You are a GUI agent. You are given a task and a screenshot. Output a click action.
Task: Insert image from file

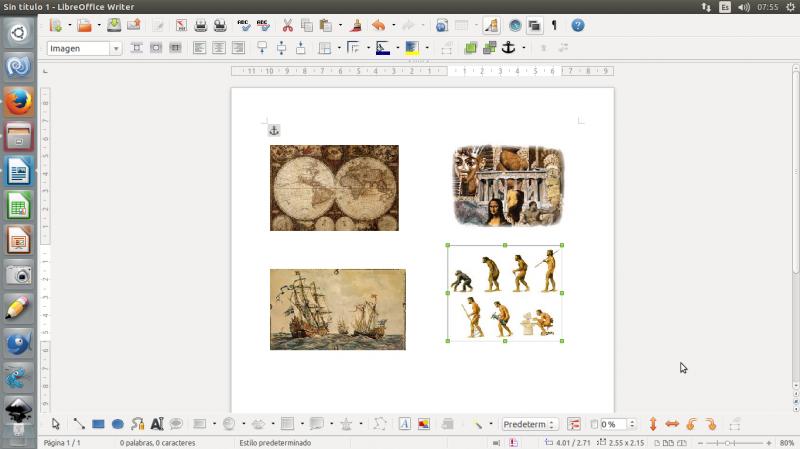[424, 424]
